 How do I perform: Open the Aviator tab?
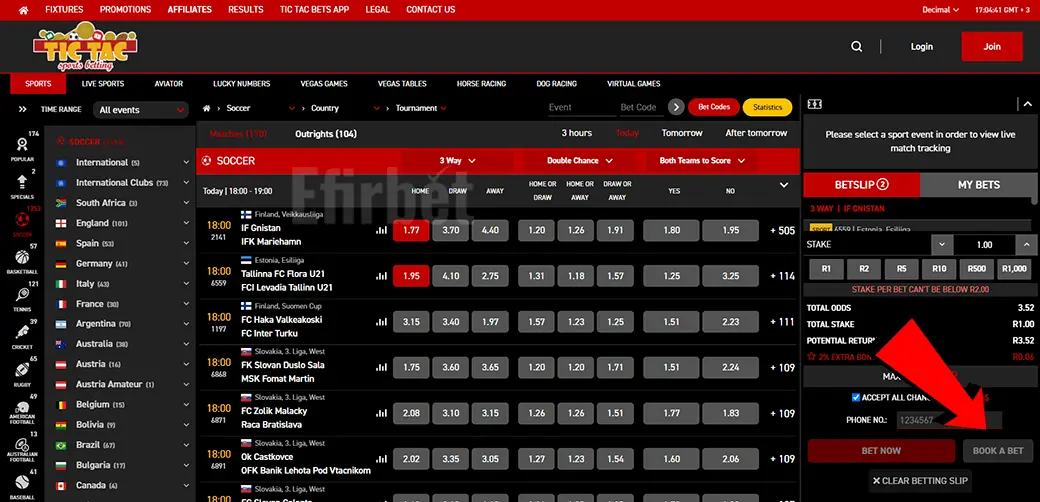(168, 84)
